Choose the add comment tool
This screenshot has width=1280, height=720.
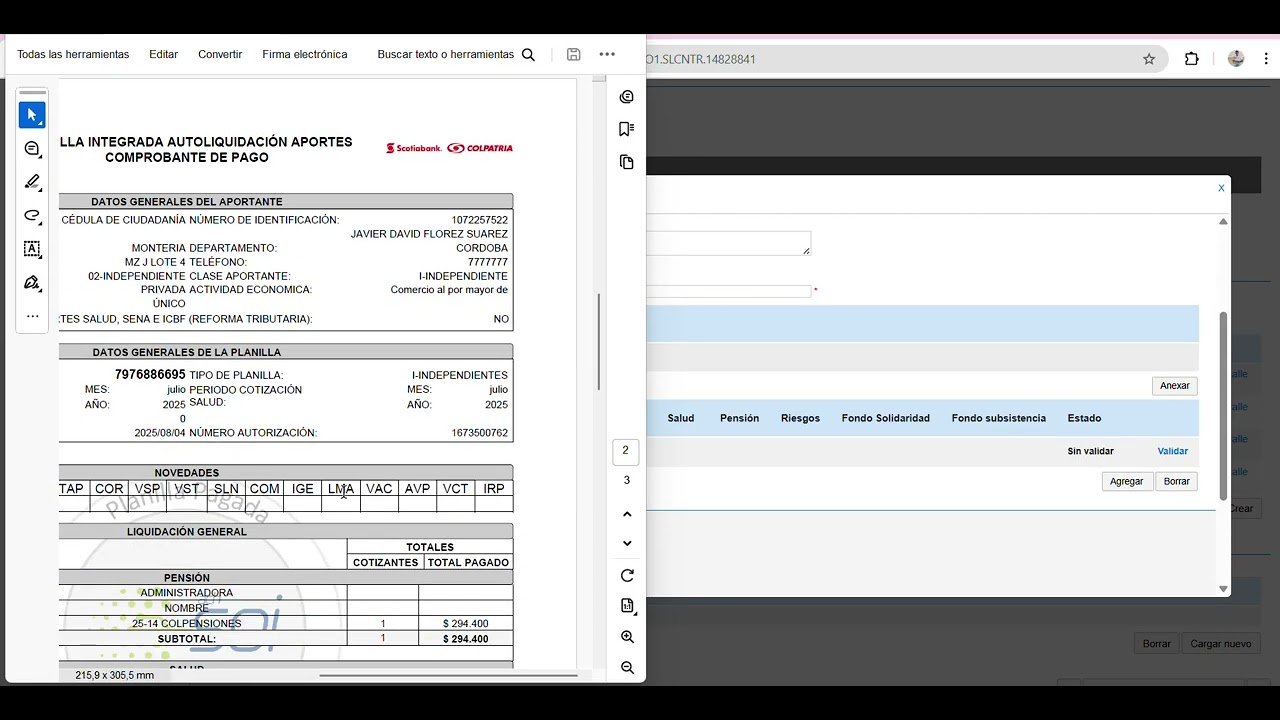coord(32,149)
